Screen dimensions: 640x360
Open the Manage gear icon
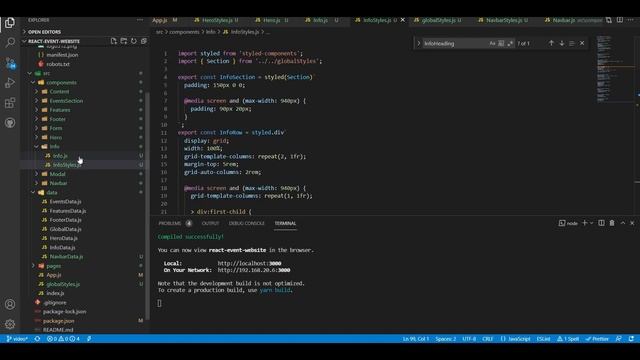point(10,324)
